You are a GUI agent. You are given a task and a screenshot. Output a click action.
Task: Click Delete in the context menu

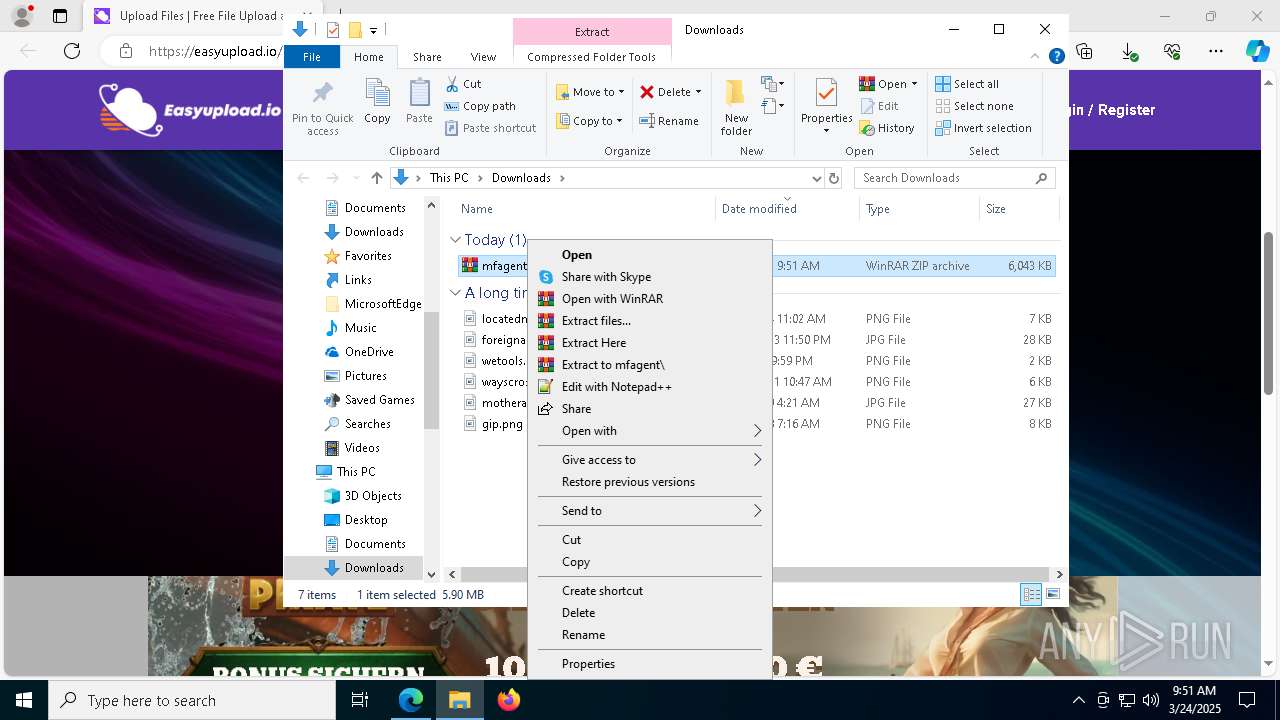point(650,613)
